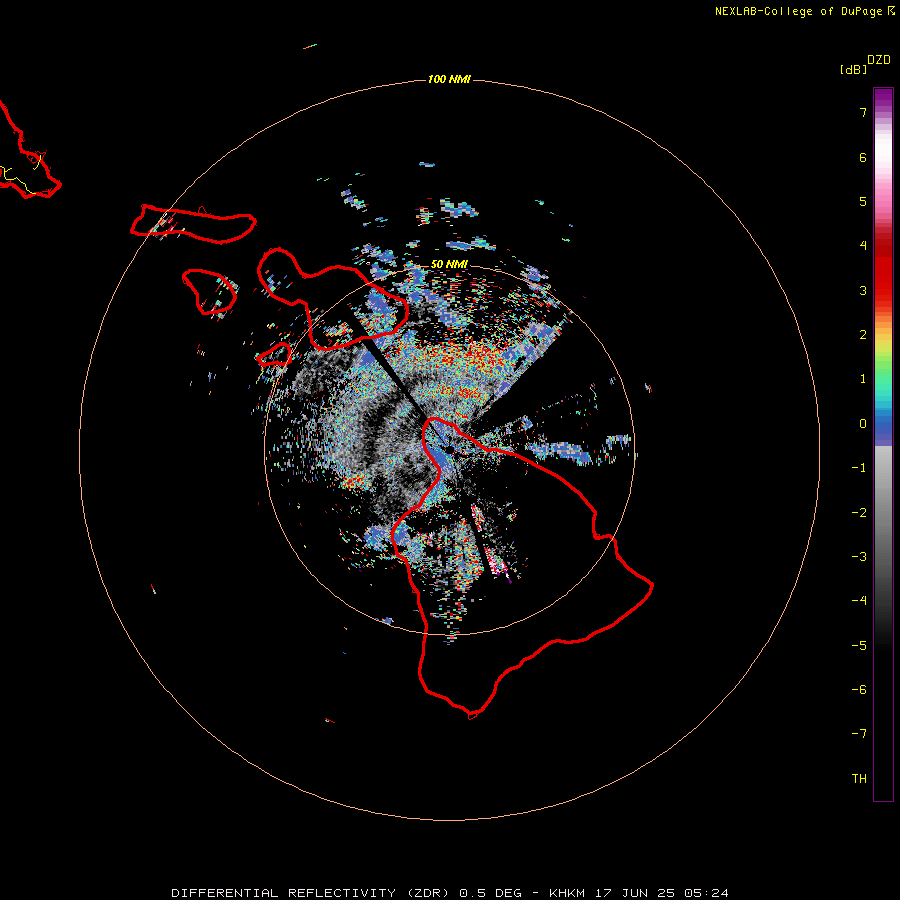
Task: Click the 100 NMI range ring label
Action: 449,79
